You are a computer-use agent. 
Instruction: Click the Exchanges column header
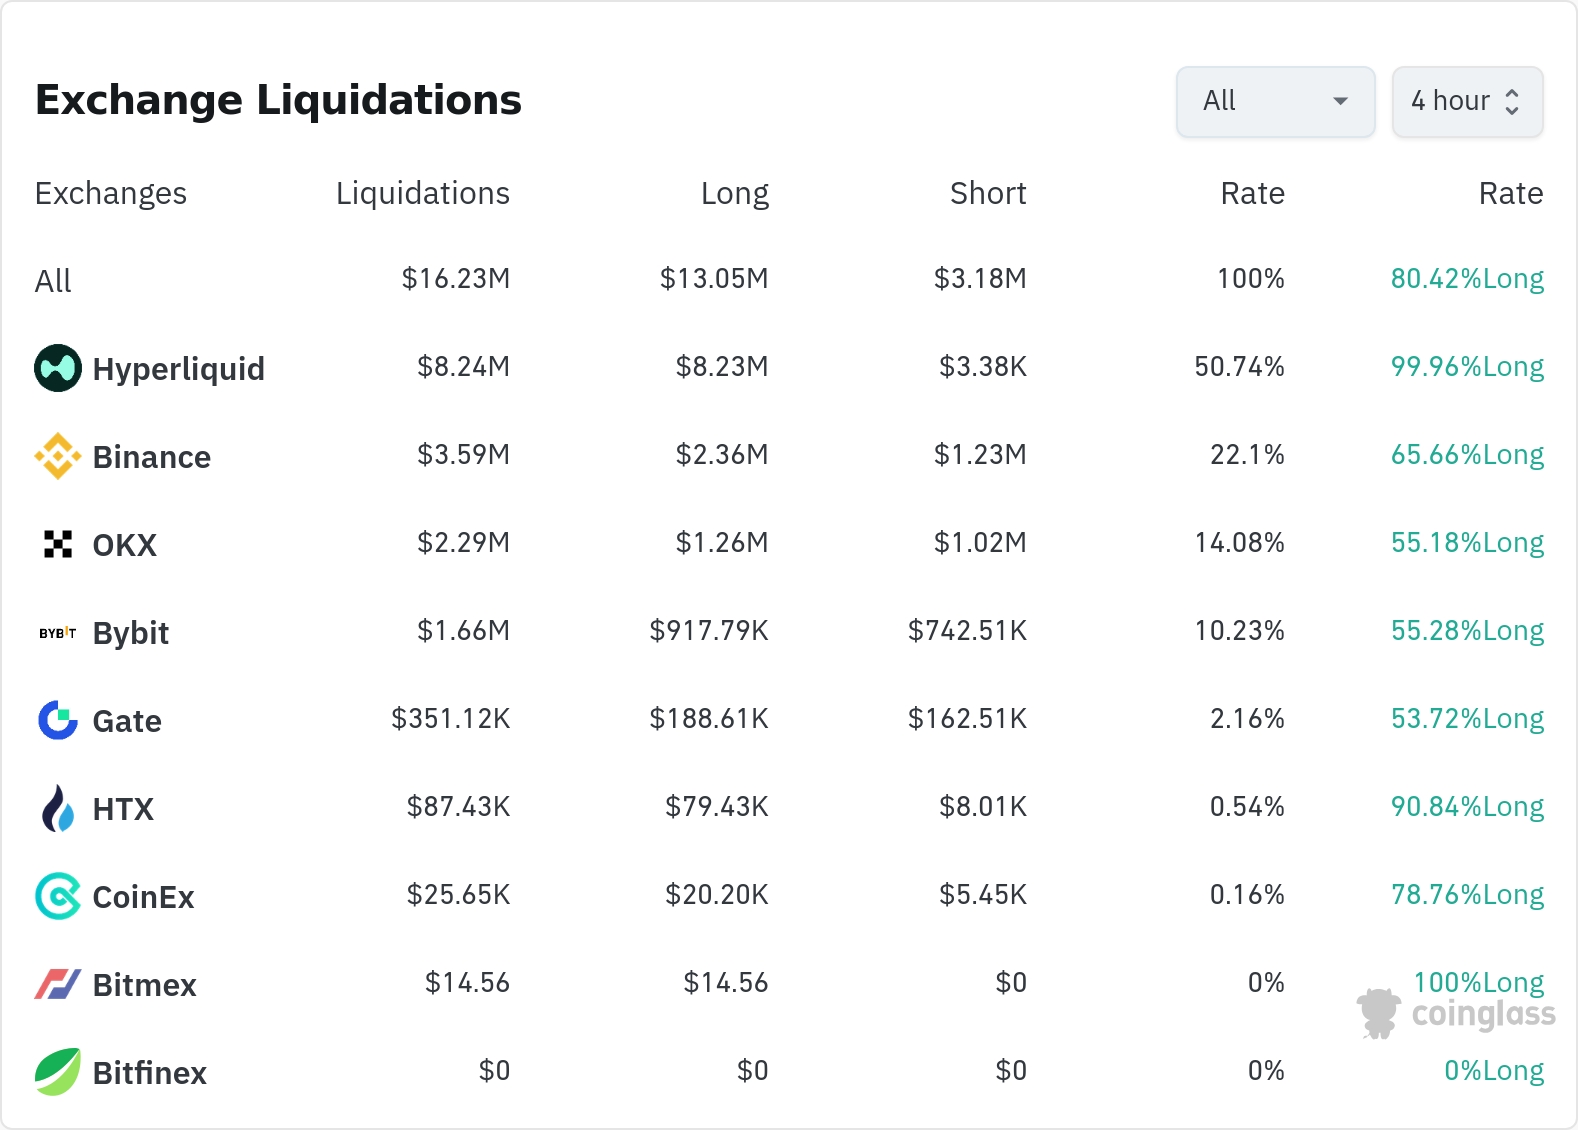point(111,193)
